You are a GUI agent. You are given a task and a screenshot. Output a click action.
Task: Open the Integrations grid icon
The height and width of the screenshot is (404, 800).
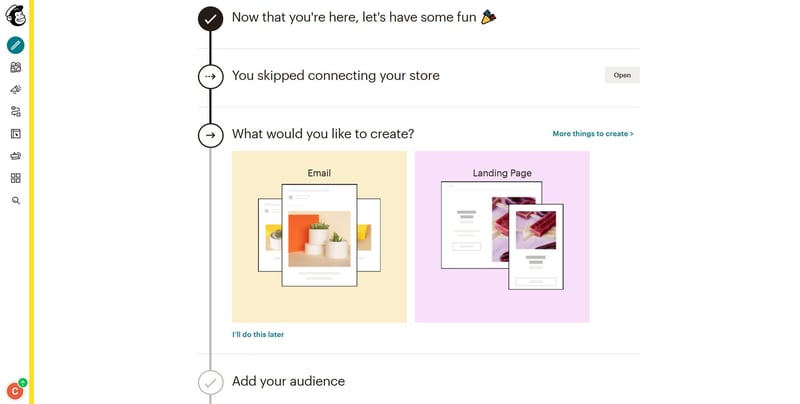(x=15, y=178)
